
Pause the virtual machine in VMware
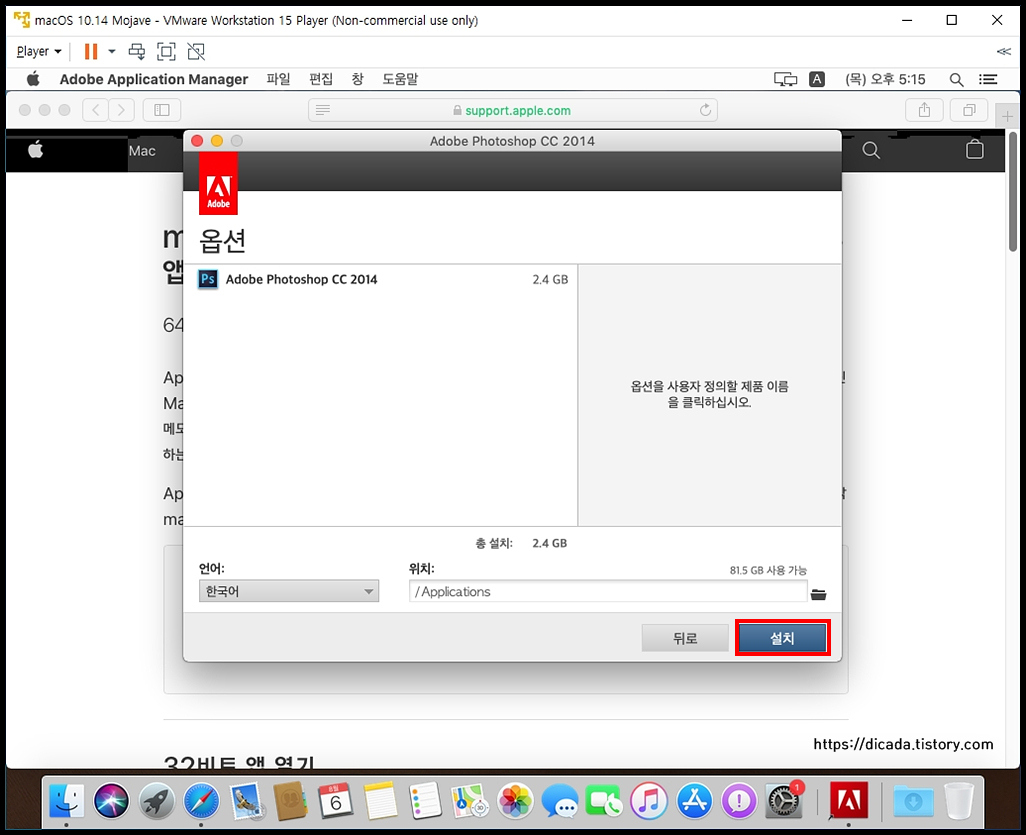(x=91, y=51)
